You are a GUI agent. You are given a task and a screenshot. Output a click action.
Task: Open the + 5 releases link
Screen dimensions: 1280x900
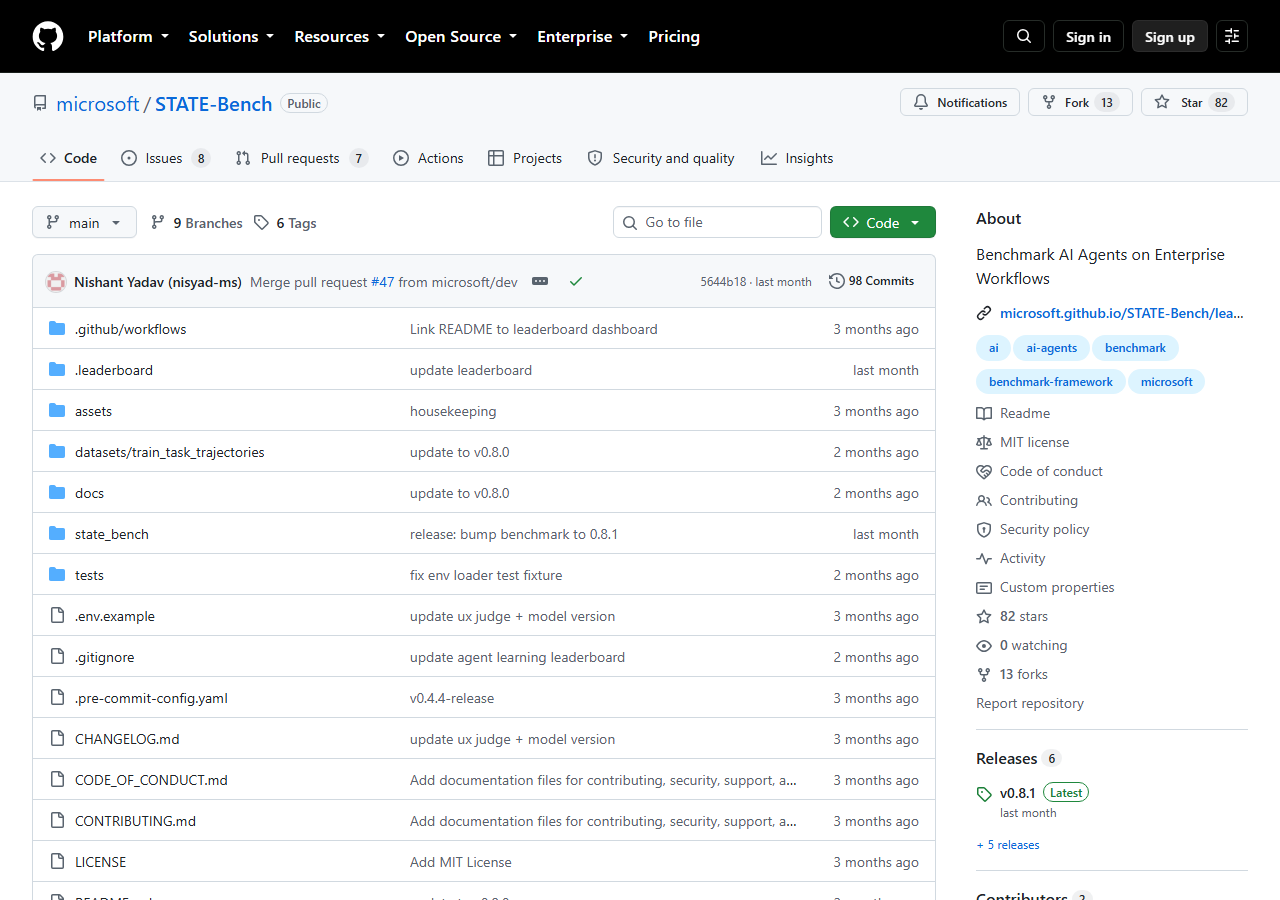[x=1008, y=845]
